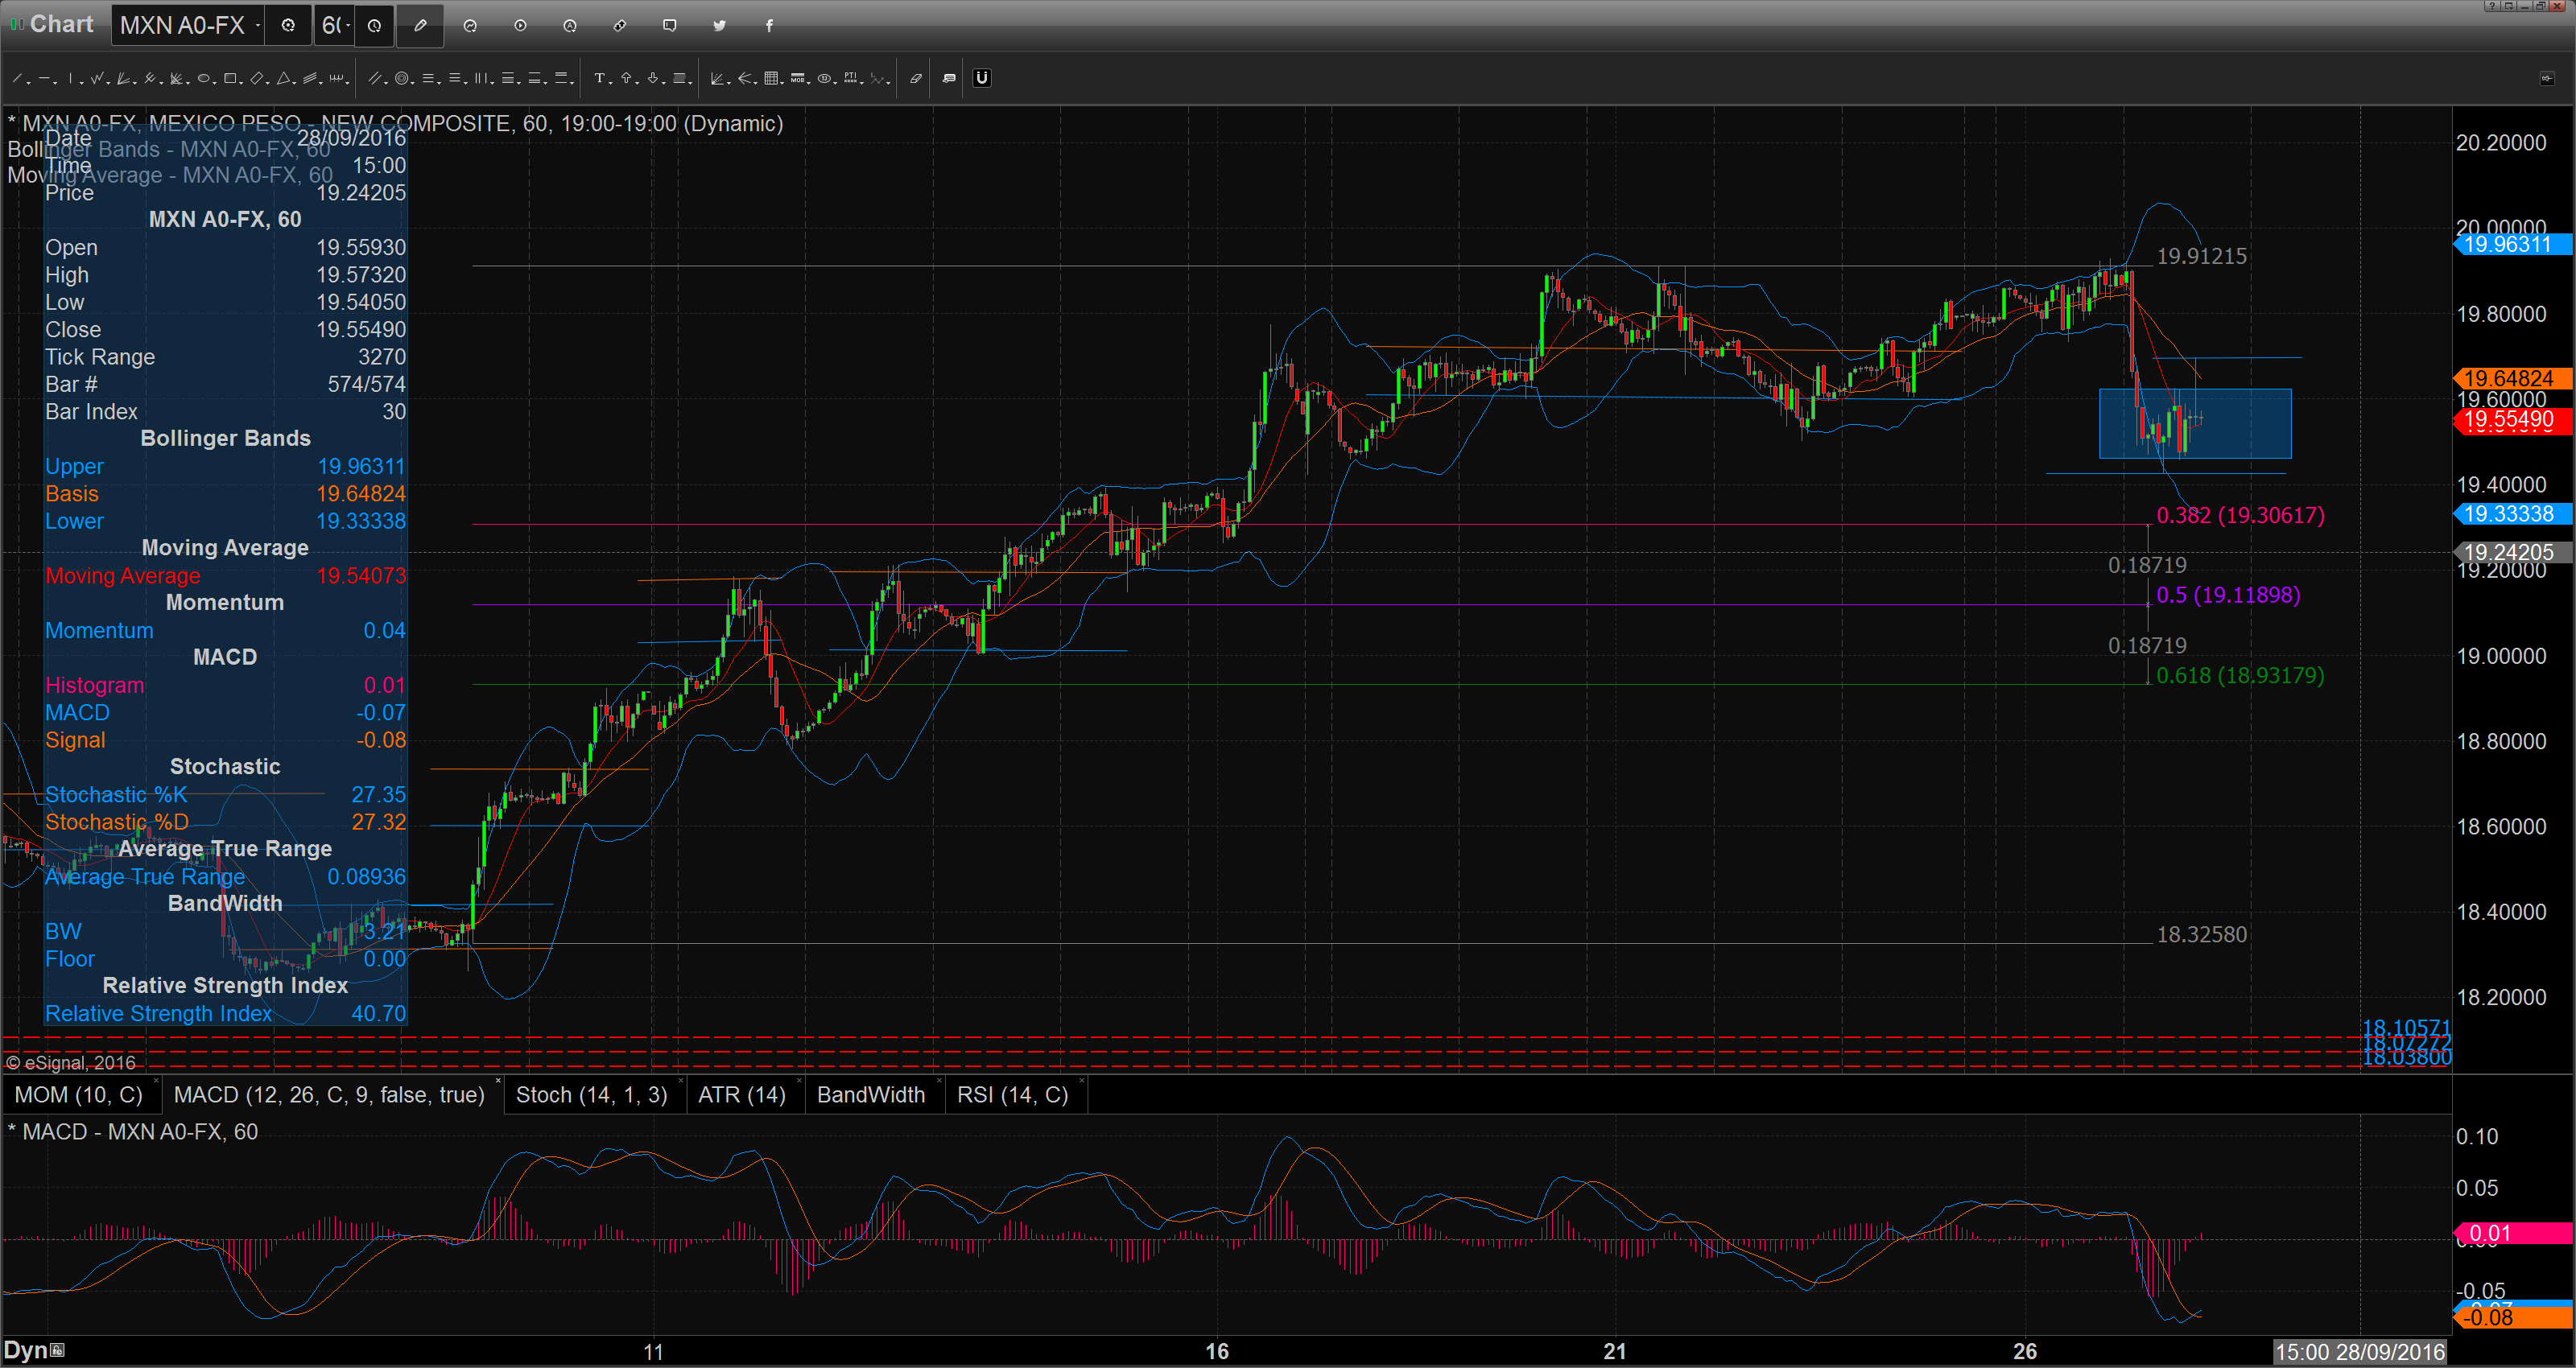Click toolbar overflow icon at far right

[2547, 78]
